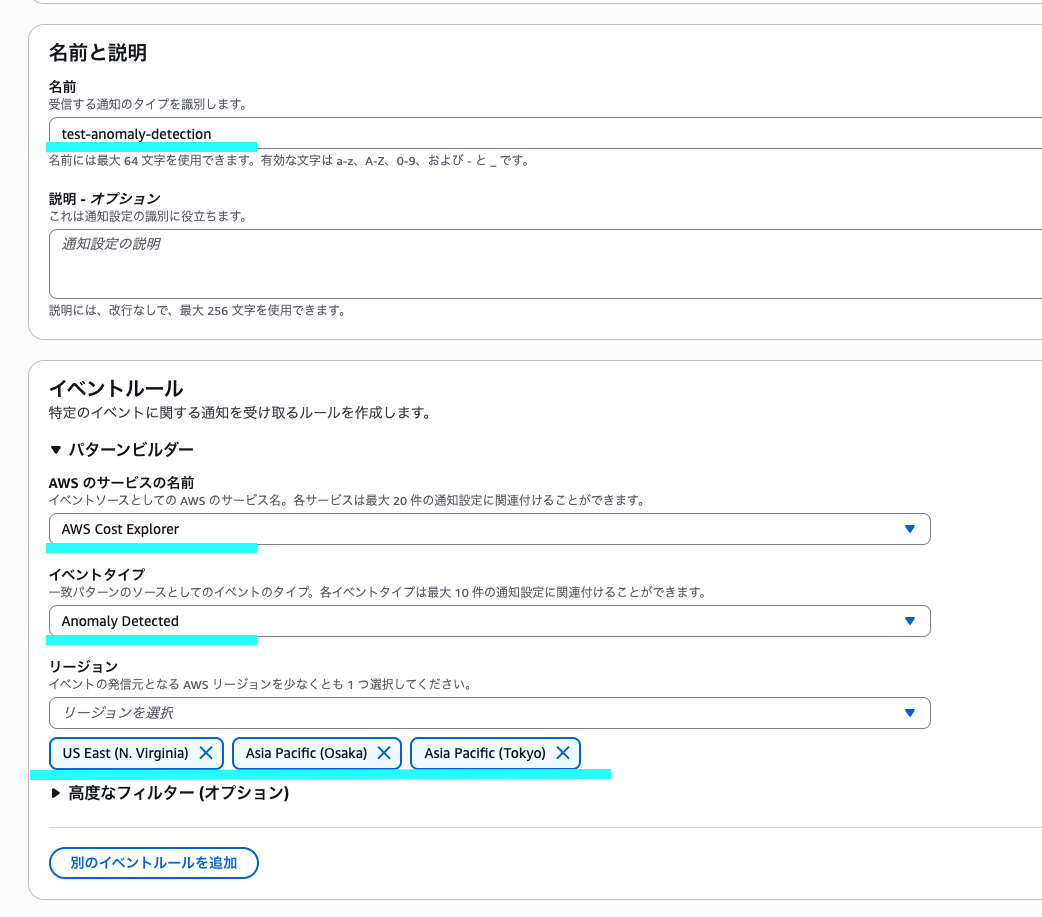Screen dimensions: 1042x917
Task: Click the description hint 説明には、改行なしで
Action: coord(197,310)
